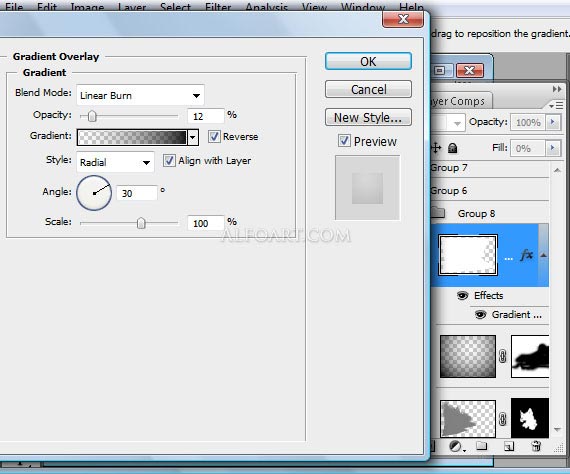Click the New Style... button

click(x=368, y=117)
